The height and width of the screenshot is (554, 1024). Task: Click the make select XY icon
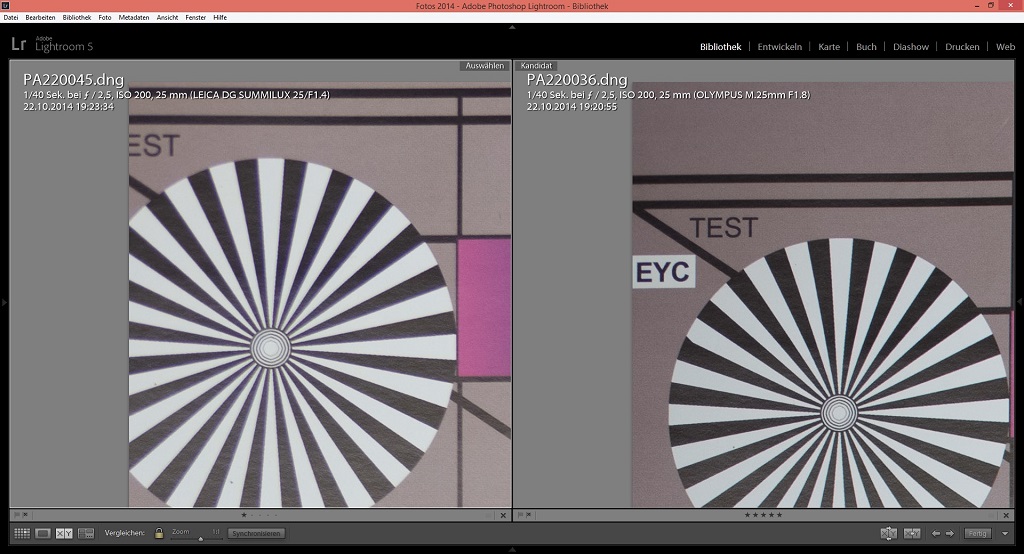(911, 534)
